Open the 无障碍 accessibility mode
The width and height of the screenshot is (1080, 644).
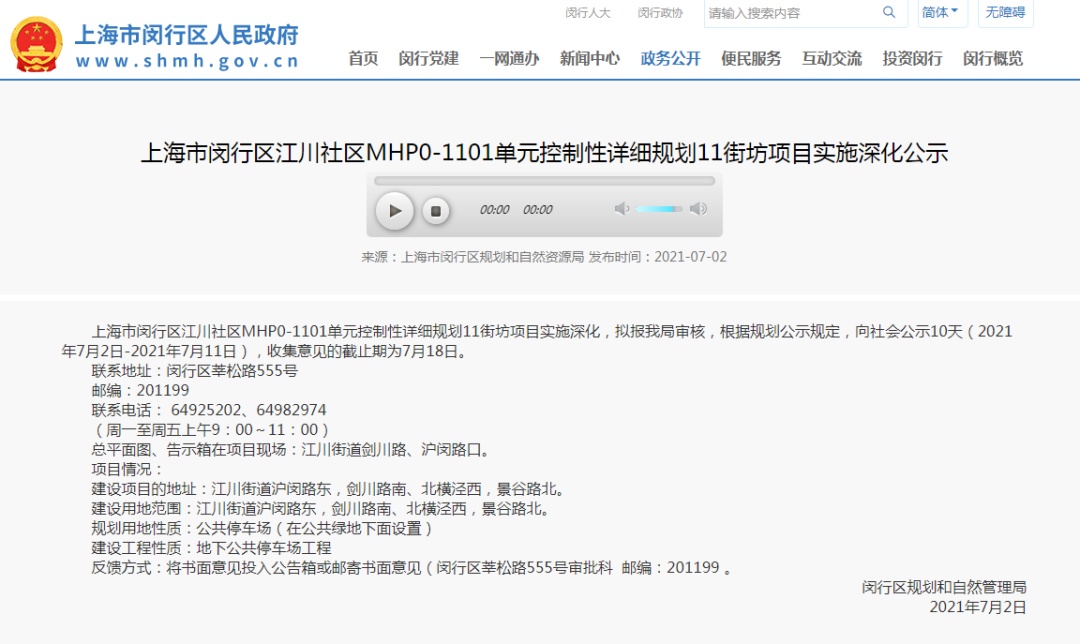point(1005,12)
